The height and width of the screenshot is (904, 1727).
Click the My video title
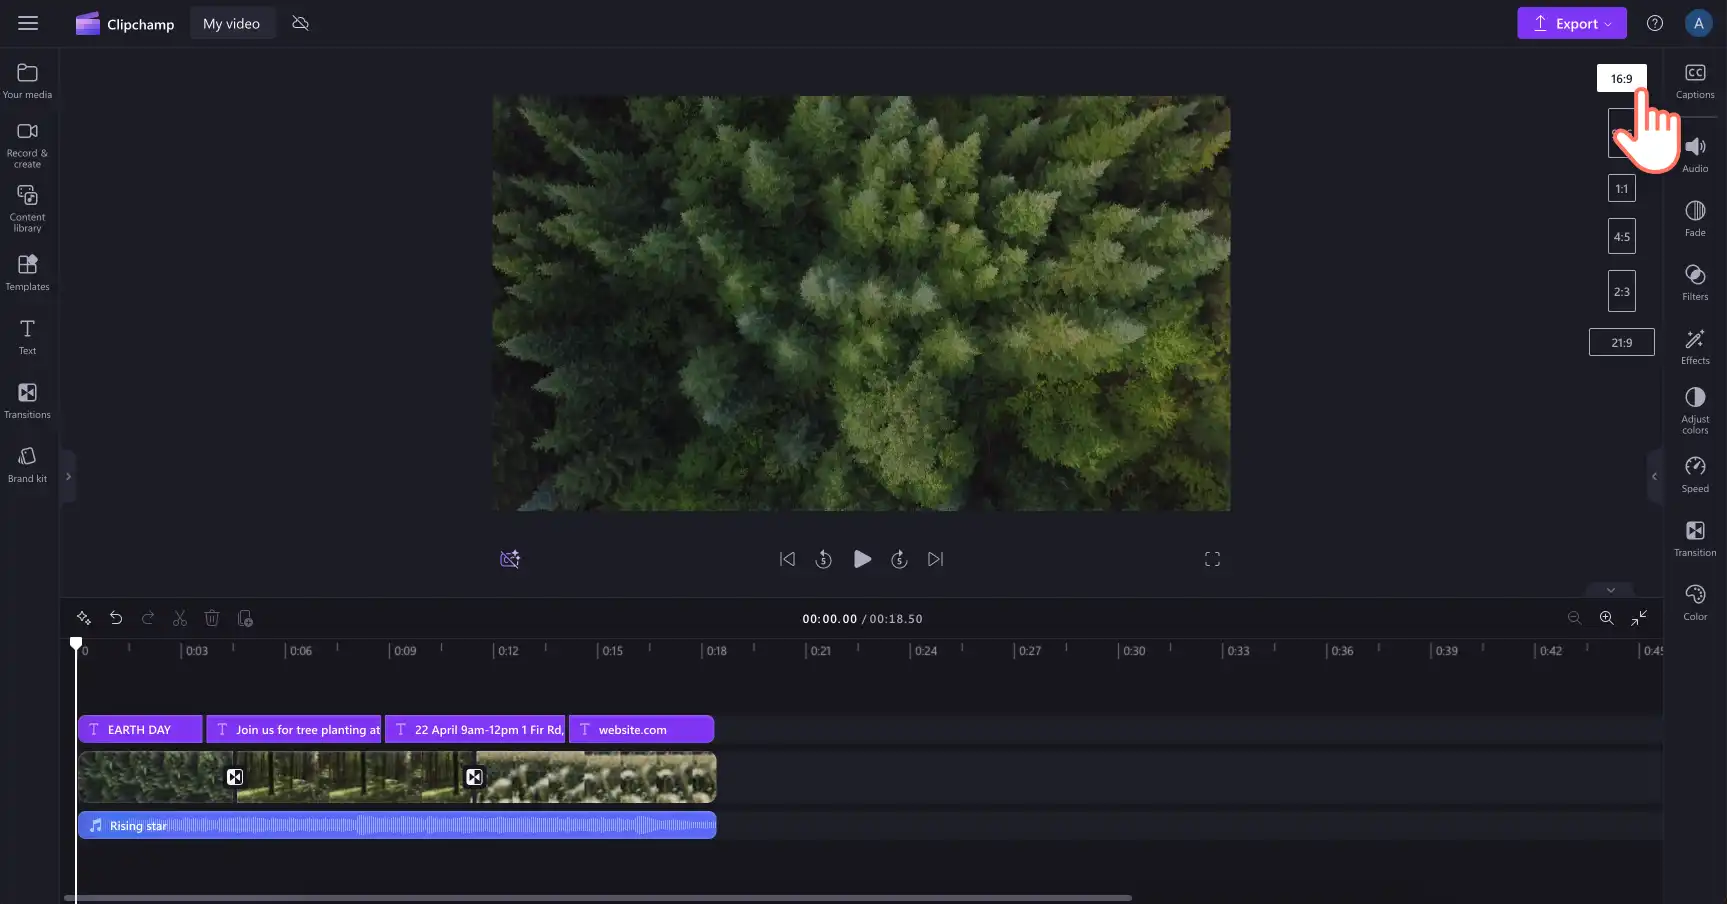click(x=231, y=23)
